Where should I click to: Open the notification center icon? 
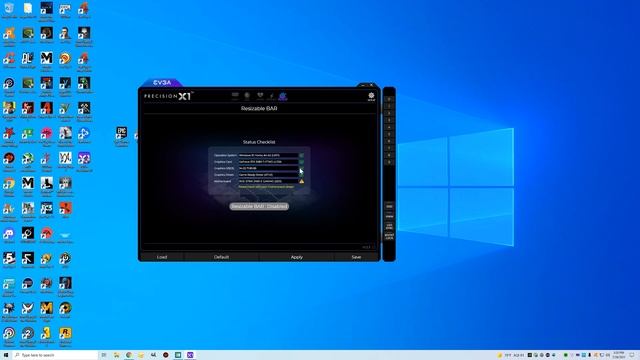pos(632,355)
